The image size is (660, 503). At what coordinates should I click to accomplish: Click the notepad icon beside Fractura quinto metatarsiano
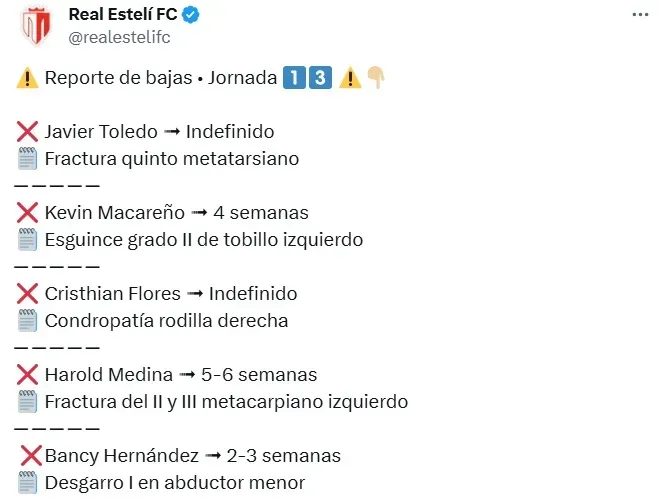tap(28, 158)
